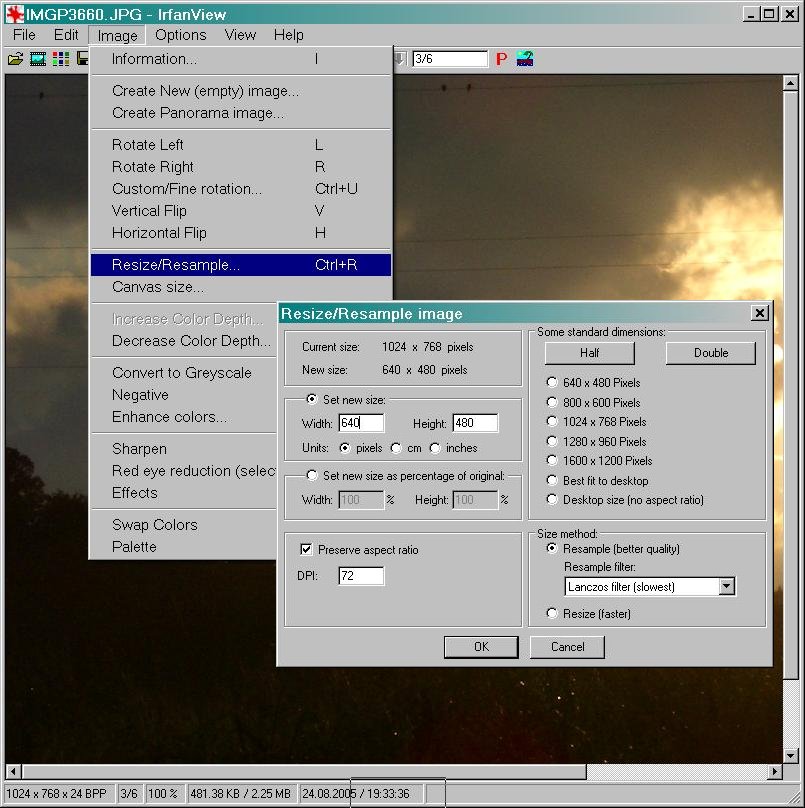Choose Set new size as percentage option

(312, 476)
